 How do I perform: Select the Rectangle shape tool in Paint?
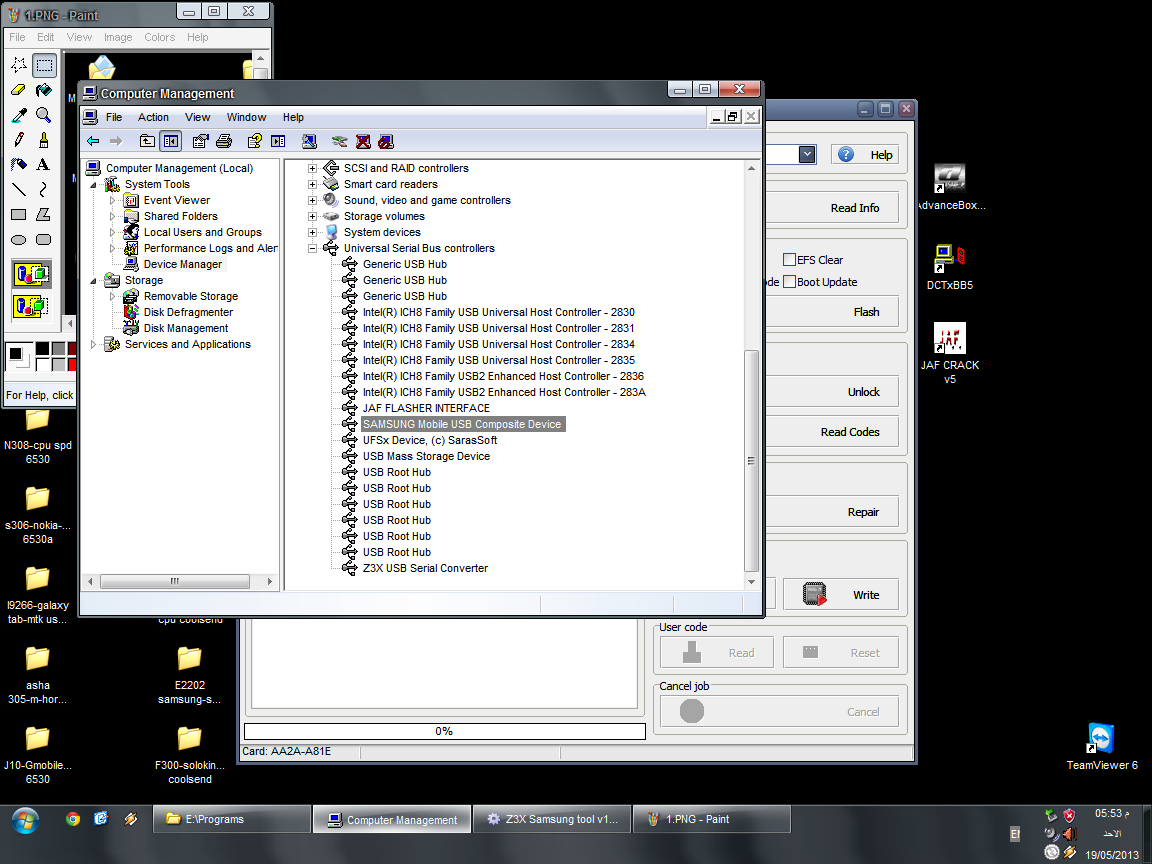click(x=19, y=215)
